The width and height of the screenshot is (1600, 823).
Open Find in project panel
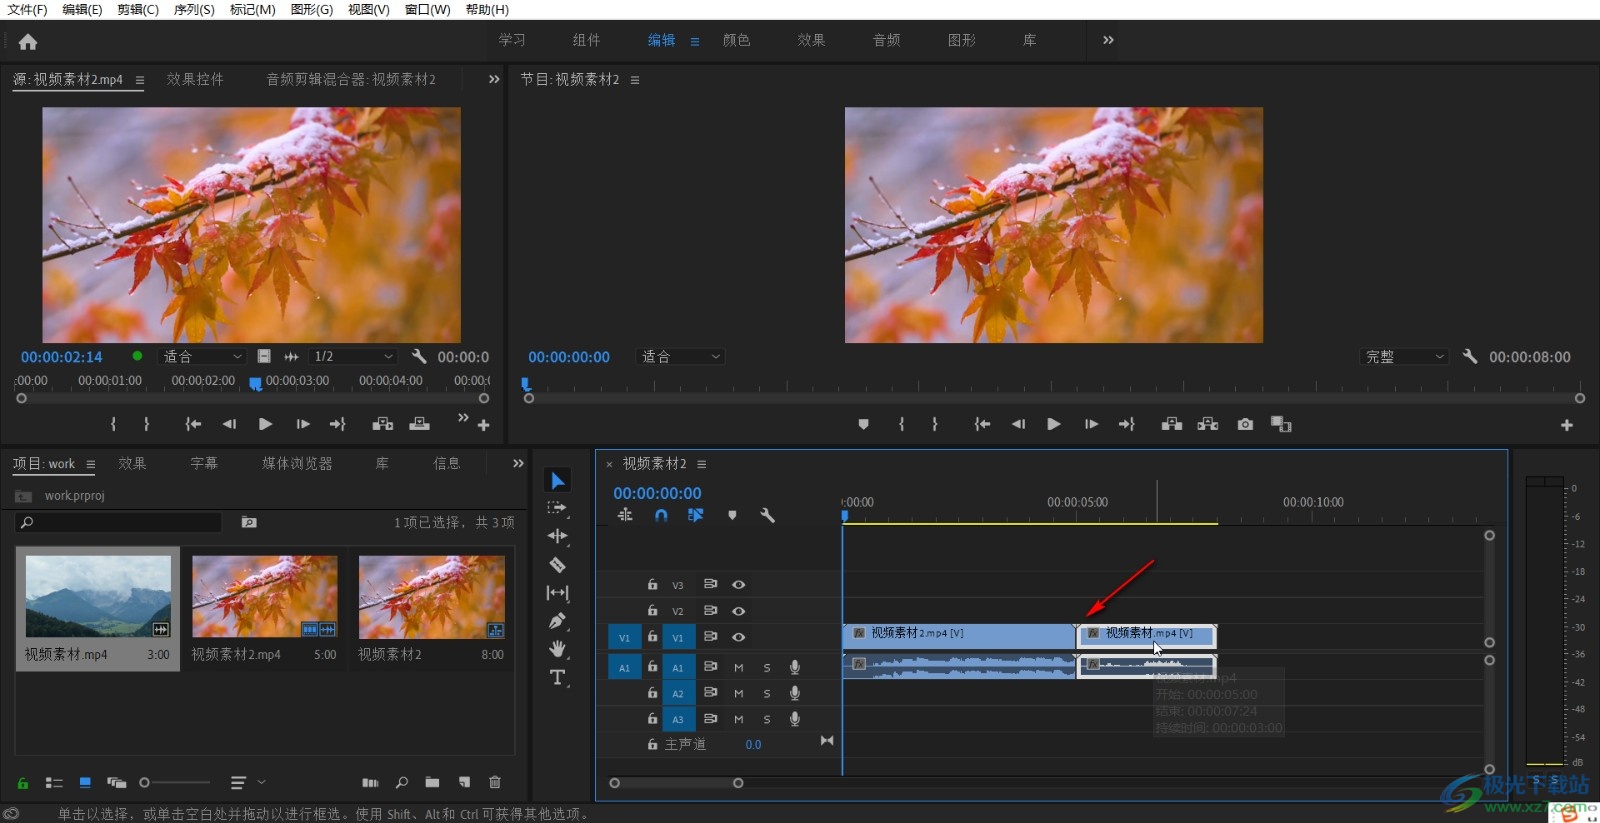[x=401, y=782]
